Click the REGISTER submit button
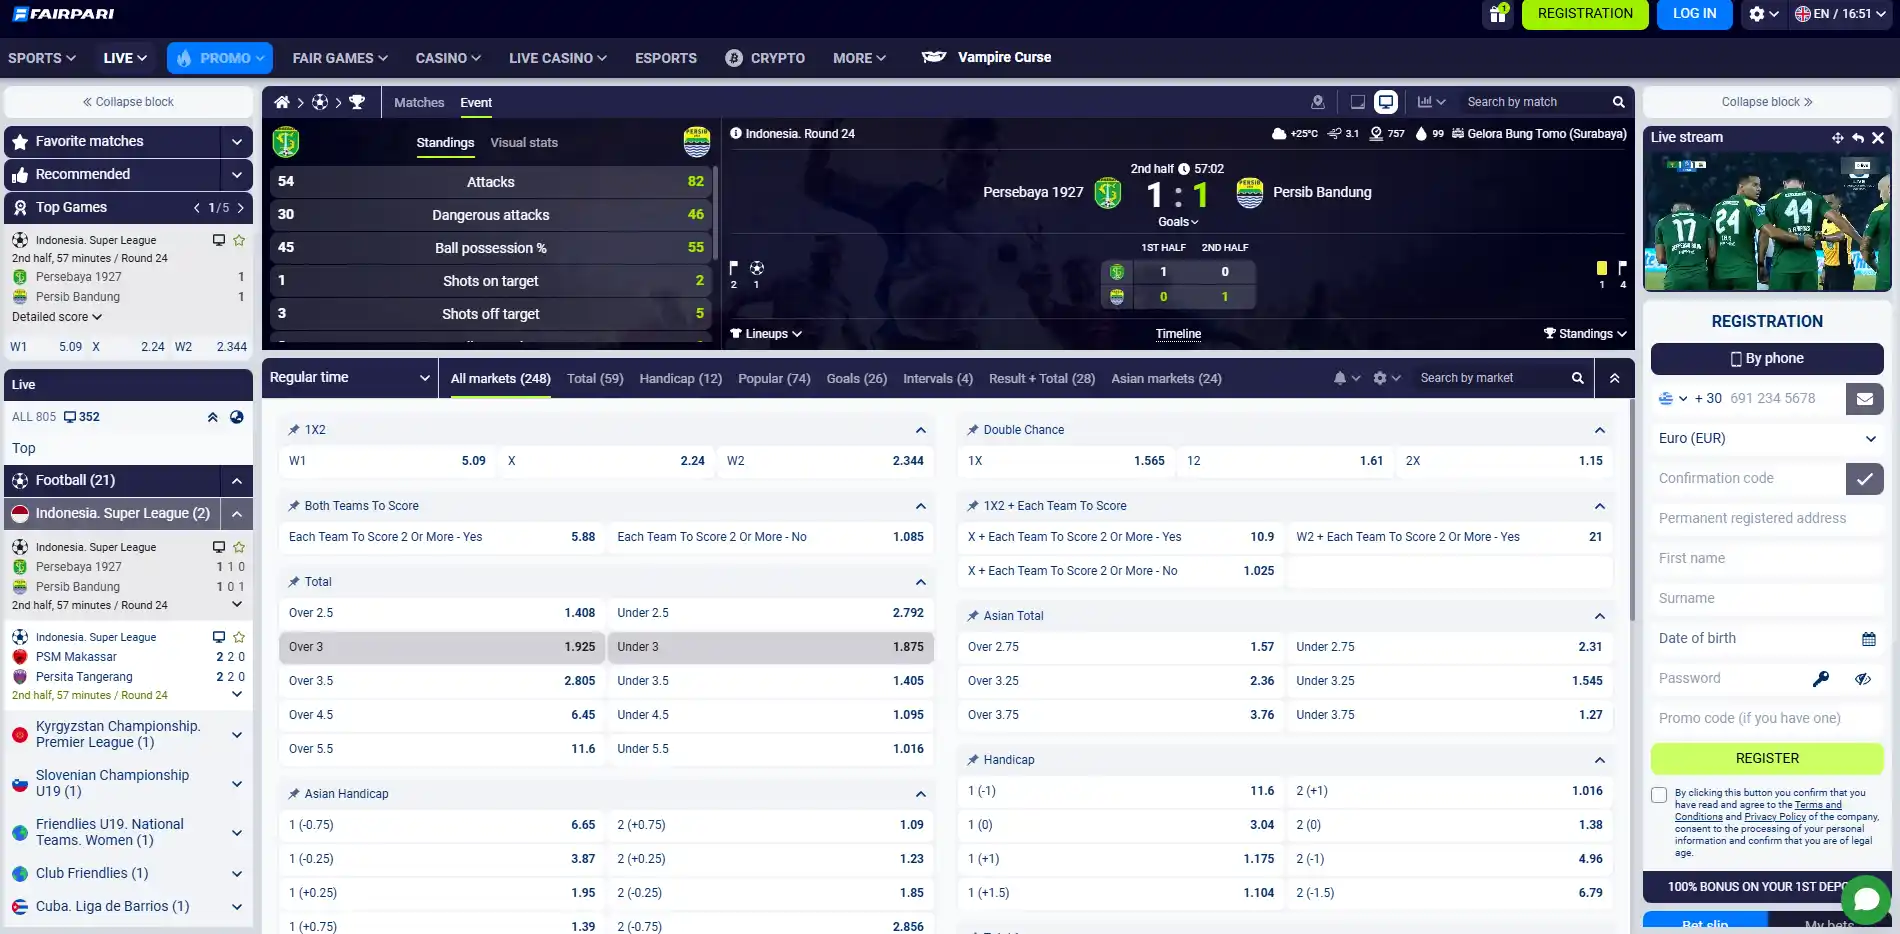Viewport: 1900px width, 934px height. [x=1767, y=758]
